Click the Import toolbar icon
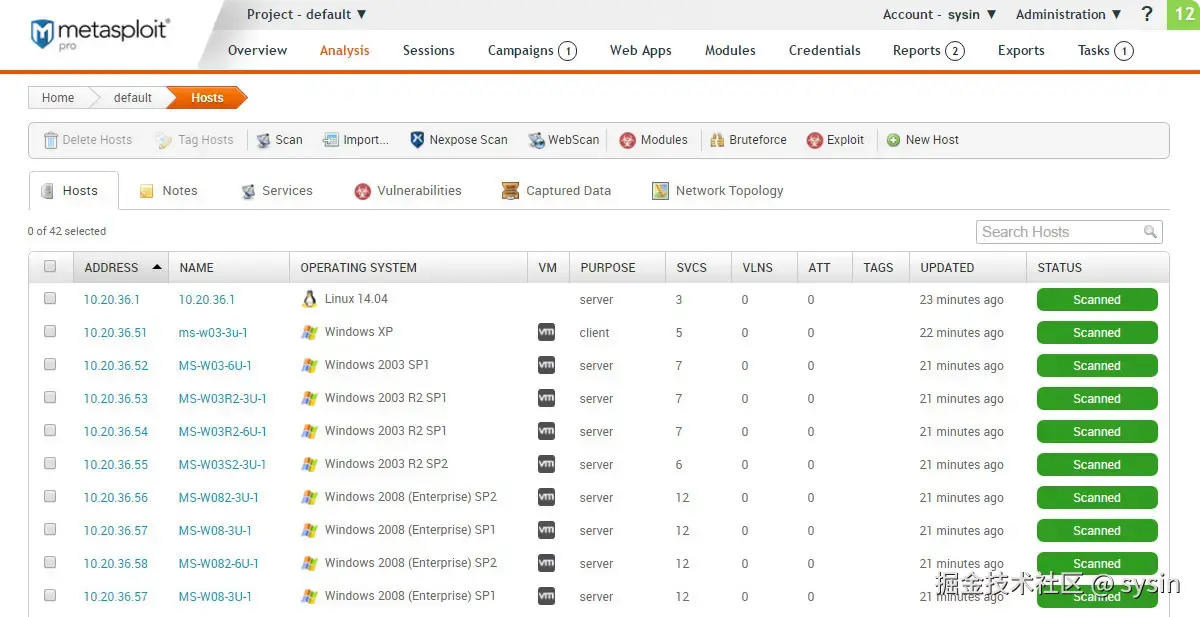Screen dimensions: 1200x617 tap(330, 140)
